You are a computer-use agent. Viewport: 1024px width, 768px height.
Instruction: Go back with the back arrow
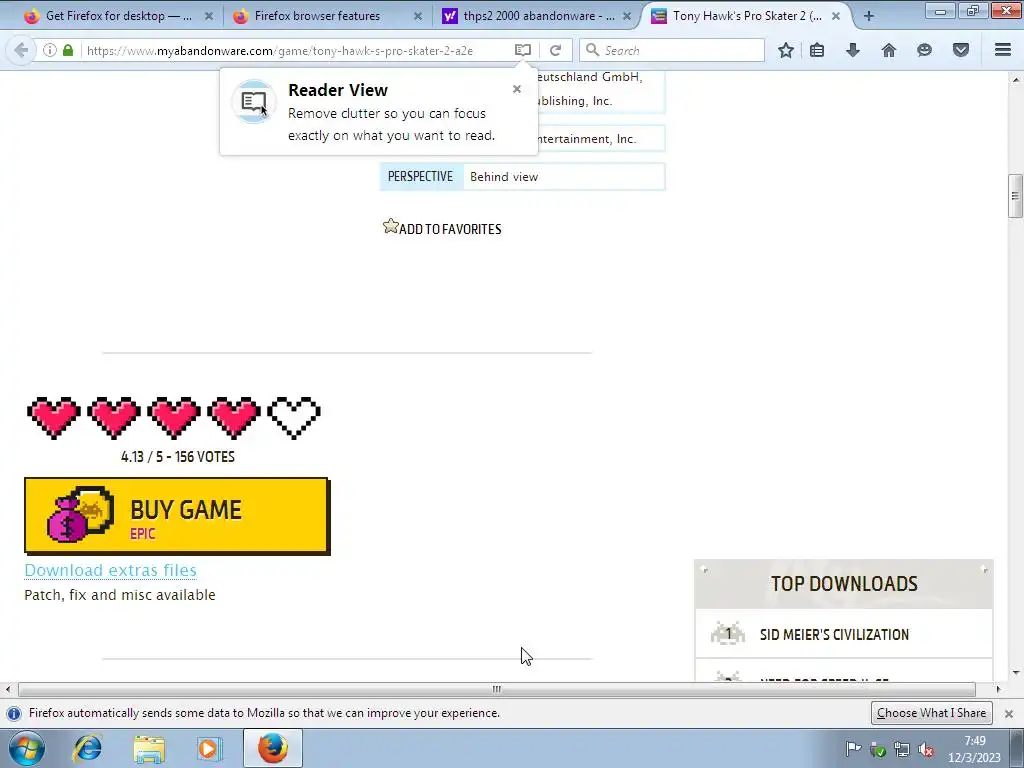[x=21, y=50]
